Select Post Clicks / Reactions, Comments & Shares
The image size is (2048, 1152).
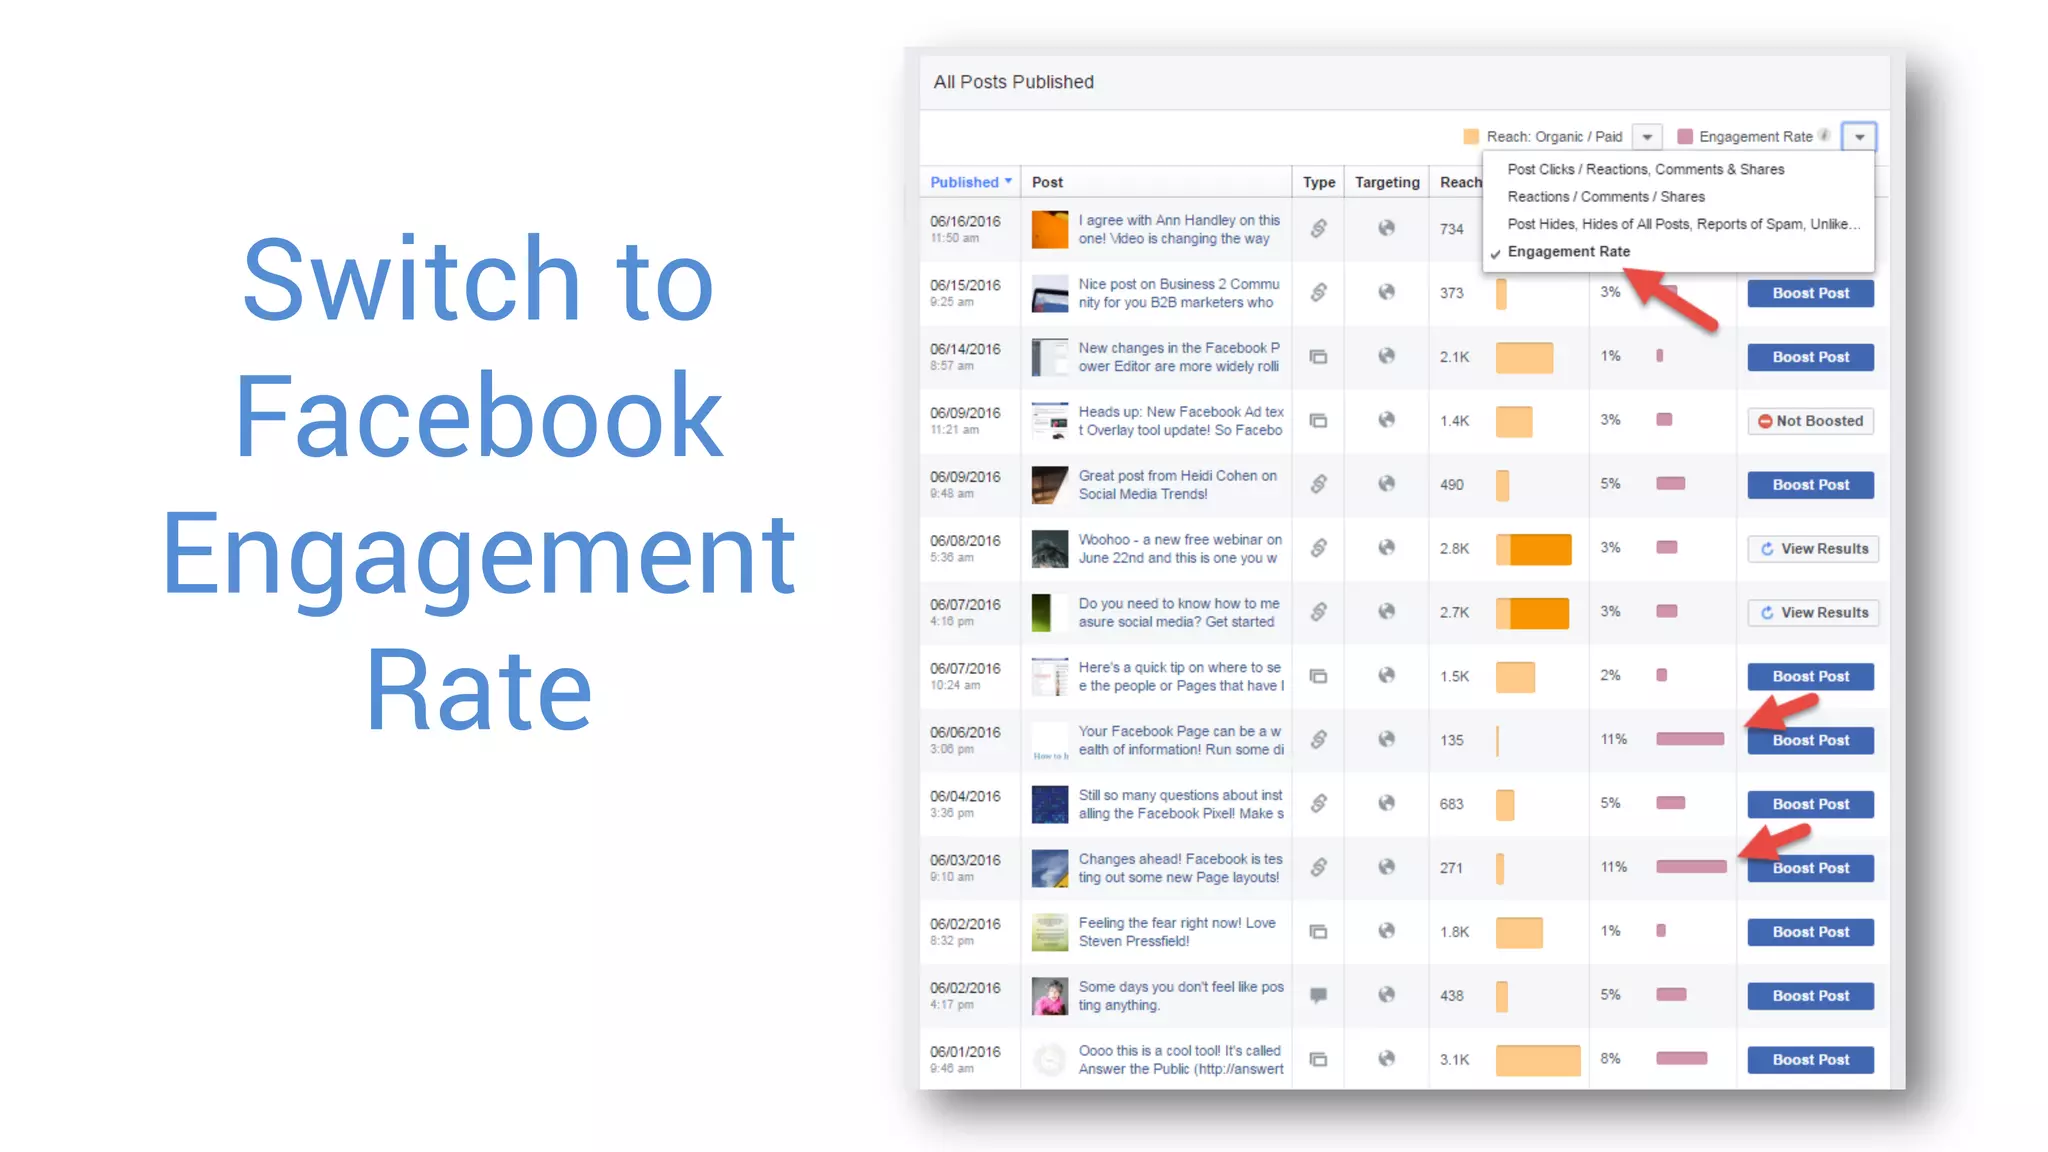1646,169
